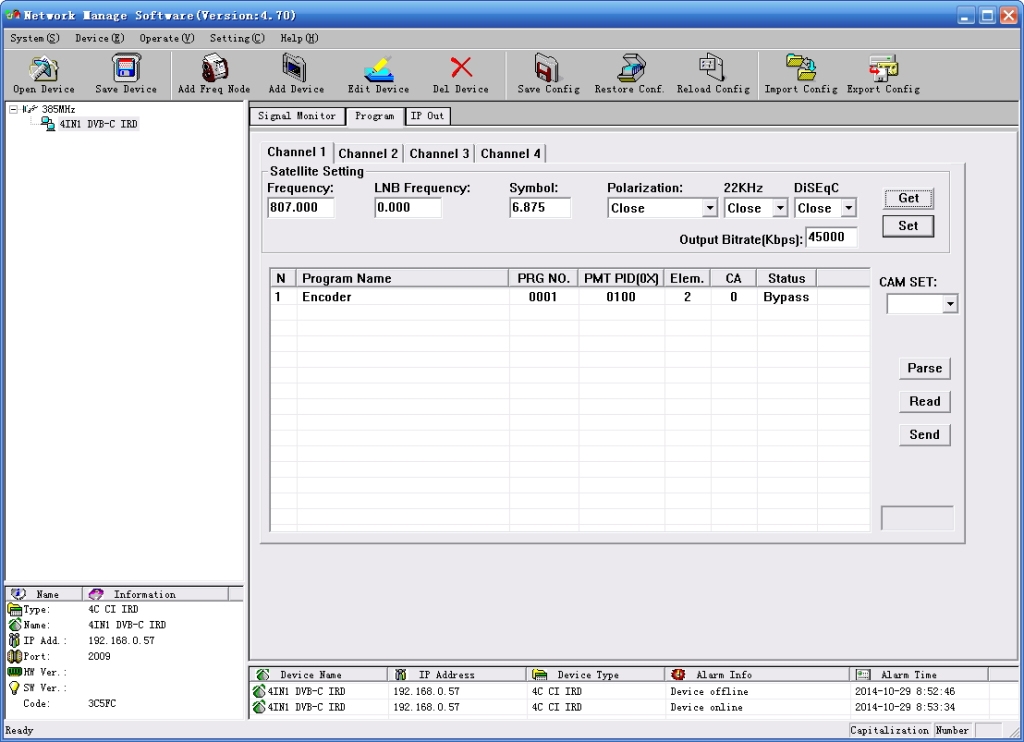The height and width of the screenshot is (742, 1024).
Task: Click the Get button
Action: pyautogui.click(x=908, y=198)
